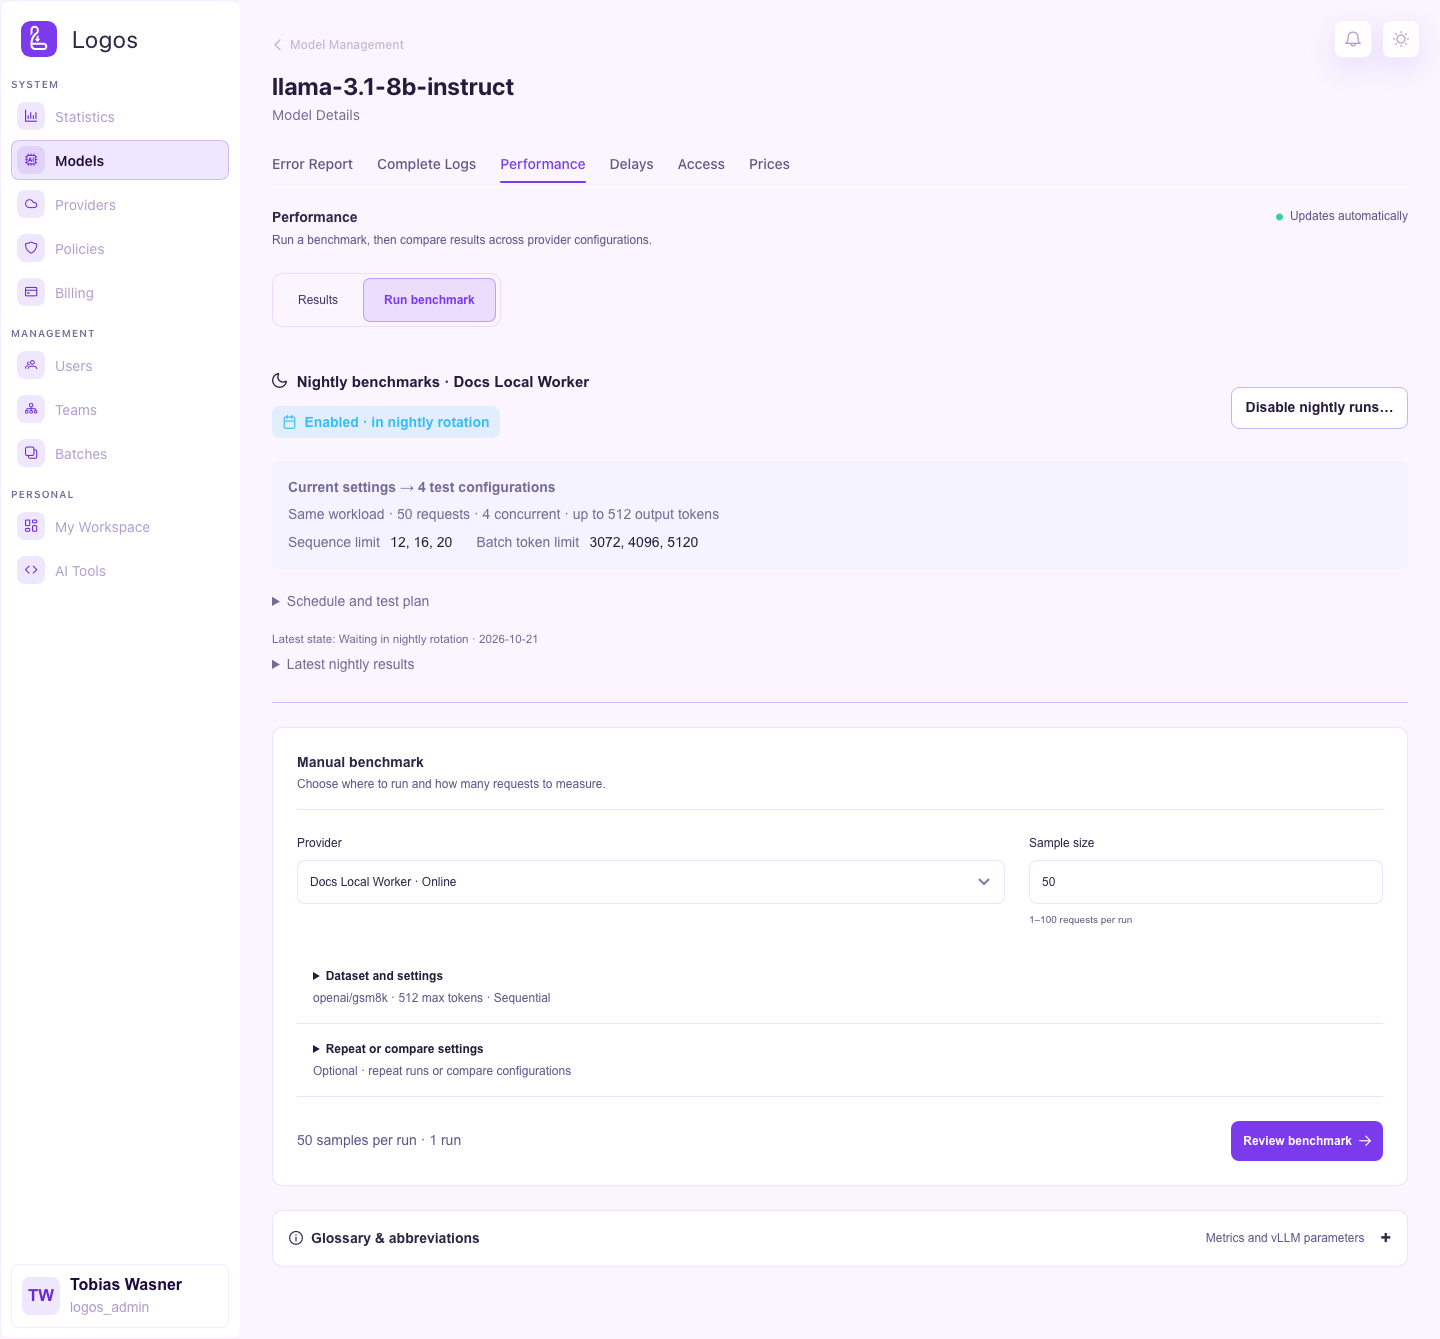This screenshot has height=1339, width=1440.
Task: Expand Repeat or compare settings
Action: pyautogui.click(x=398, y=1049)
